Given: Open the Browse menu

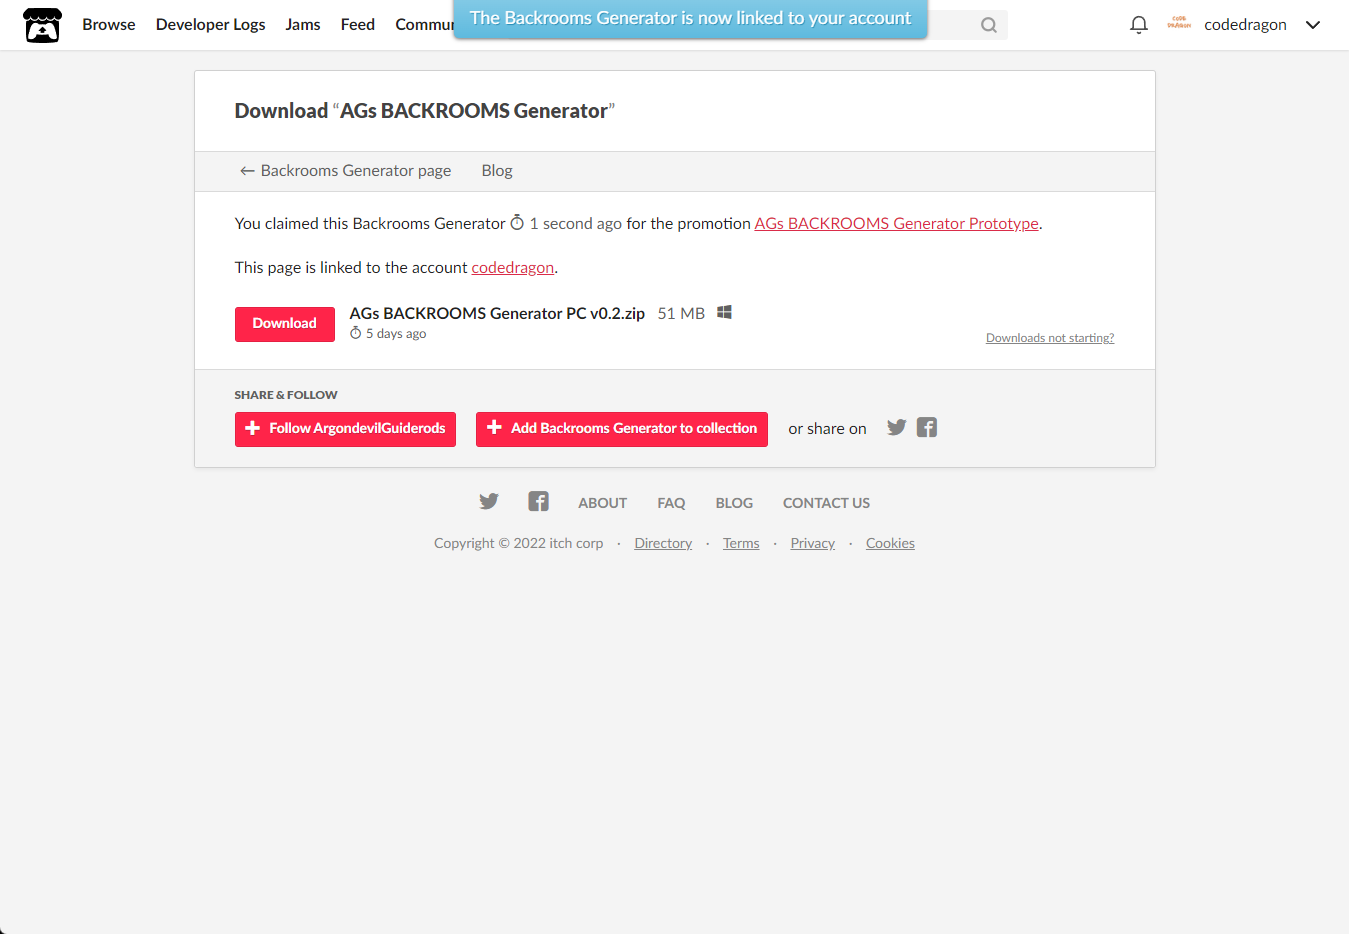Looking at the screenshot, I should click(109, 25).
